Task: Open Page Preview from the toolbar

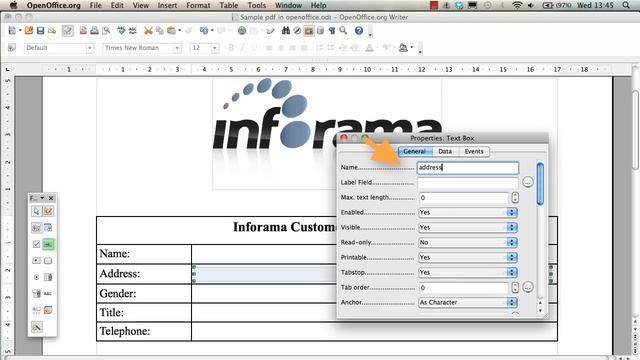Action: click(x=106, y=31)
